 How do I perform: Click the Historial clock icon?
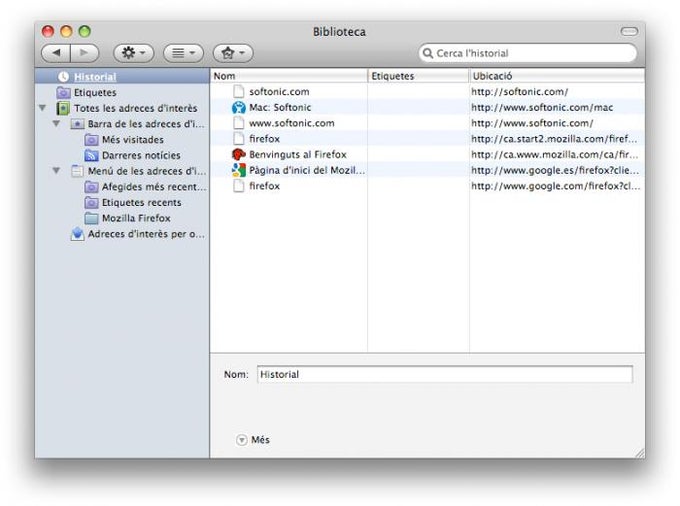click(x=63, y=77)
